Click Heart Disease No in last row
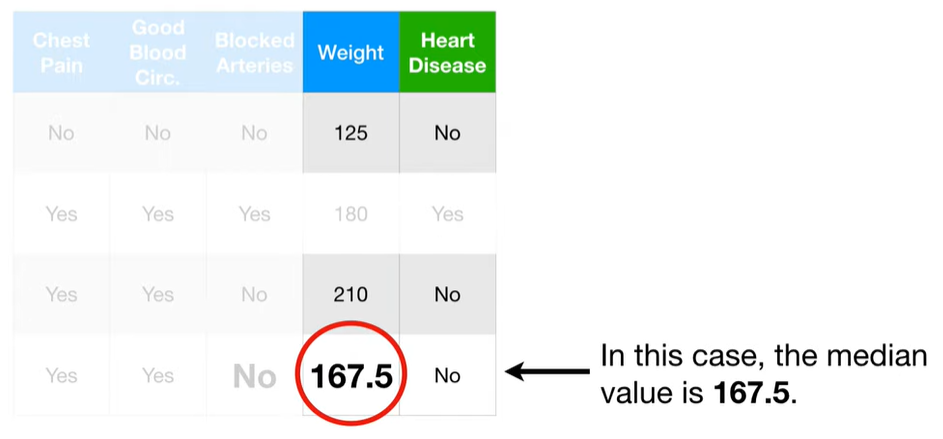The width and height of the screenshot is (943, 439). click(447, 376)
